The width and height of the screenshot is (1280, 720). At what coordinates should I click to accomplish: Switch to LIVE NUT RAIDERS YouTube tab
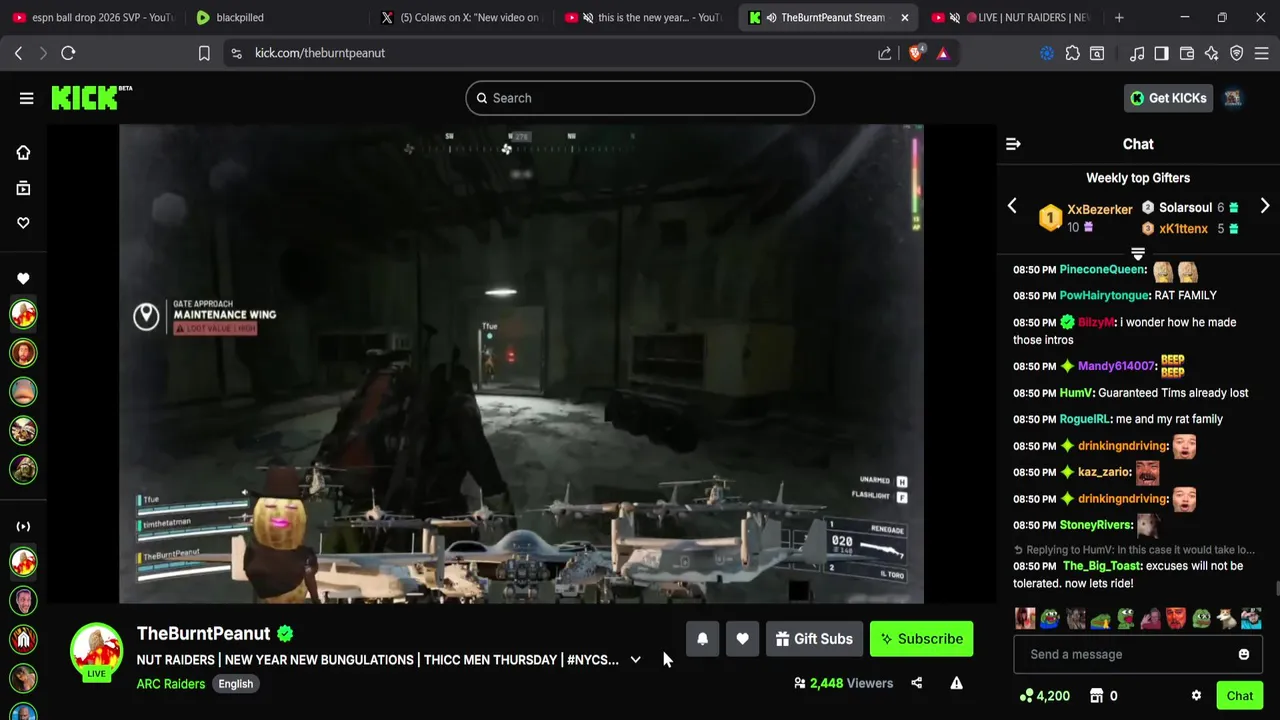click(1010, 17)
